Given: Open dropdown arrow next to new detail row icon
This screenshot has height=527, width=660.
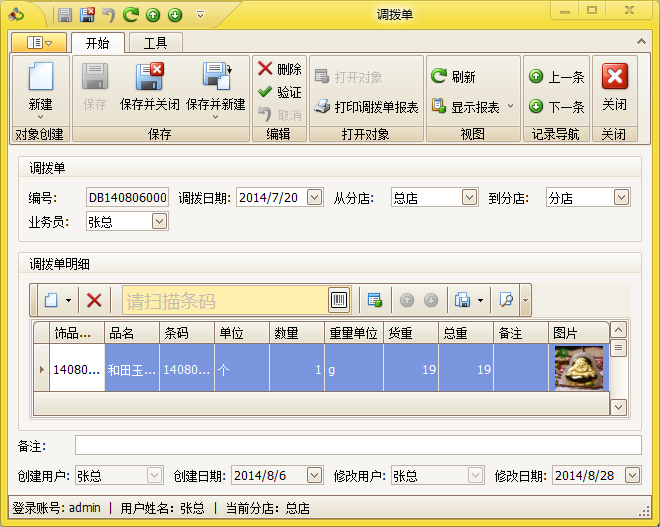Looking at the screenshot, I should point(68,300).
